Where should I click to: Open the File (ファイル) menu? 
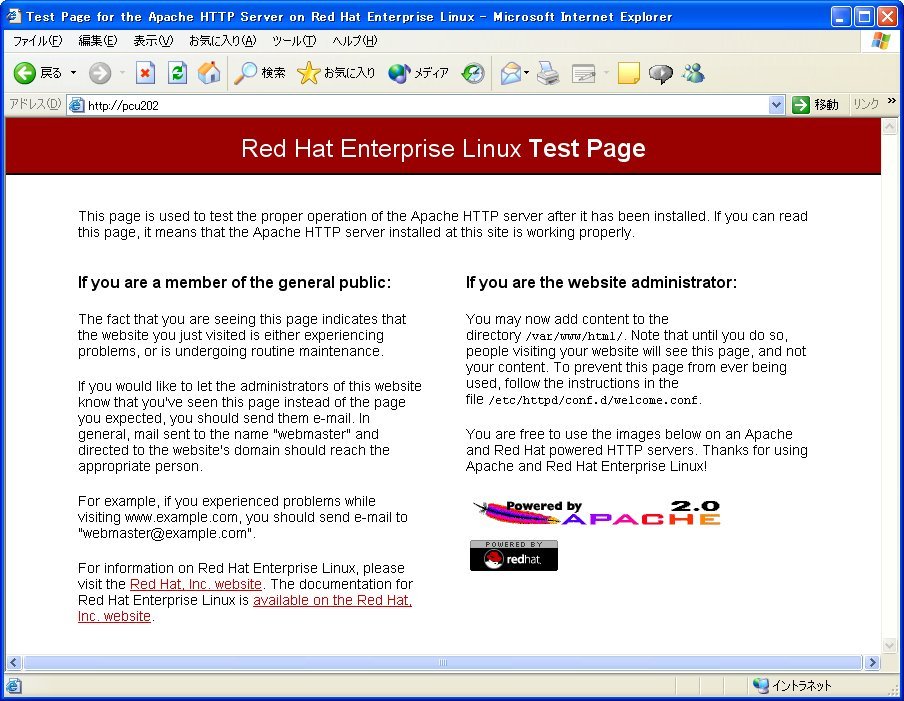click(x=37, y=41)
